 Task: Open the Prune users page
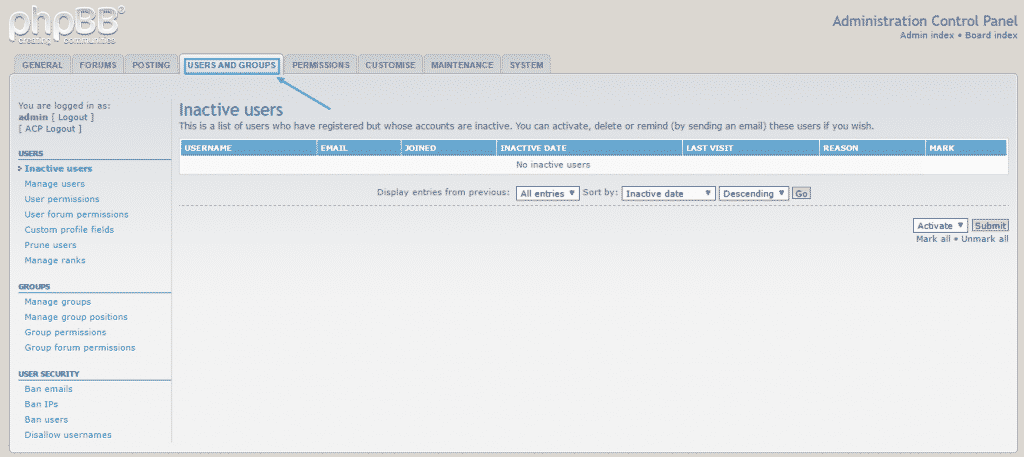[50, 245]
